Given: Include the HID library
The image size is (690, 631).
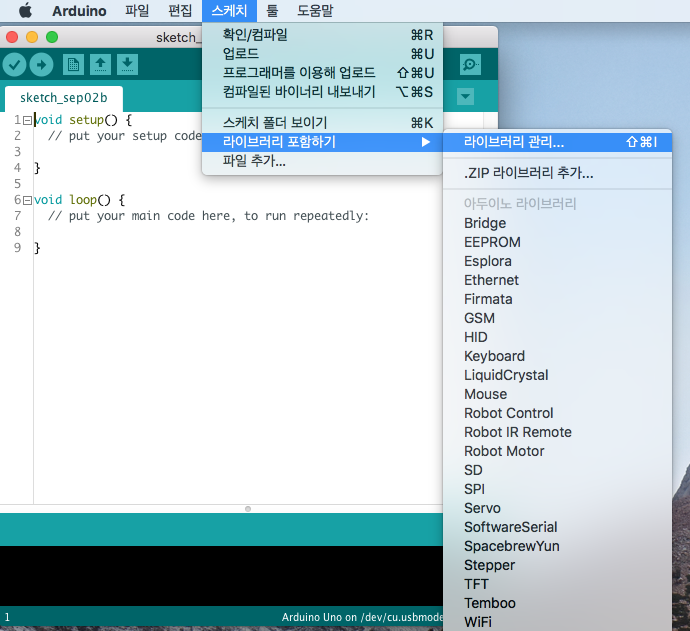Looking at the screenshot, I should [x=557, y=337].
